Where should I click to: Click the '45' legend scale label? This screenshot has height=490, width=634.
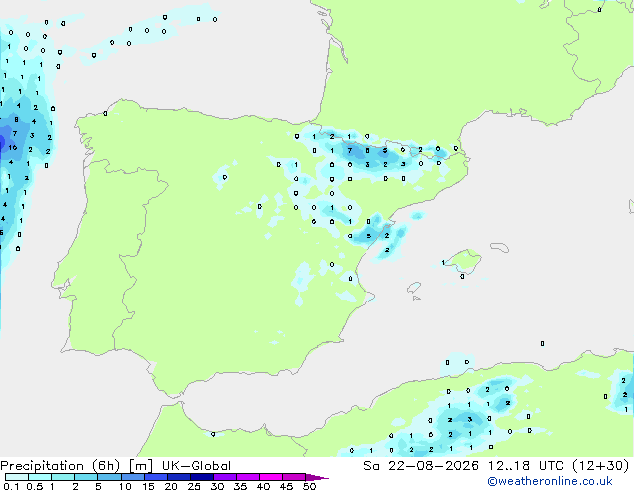point(287,486)
